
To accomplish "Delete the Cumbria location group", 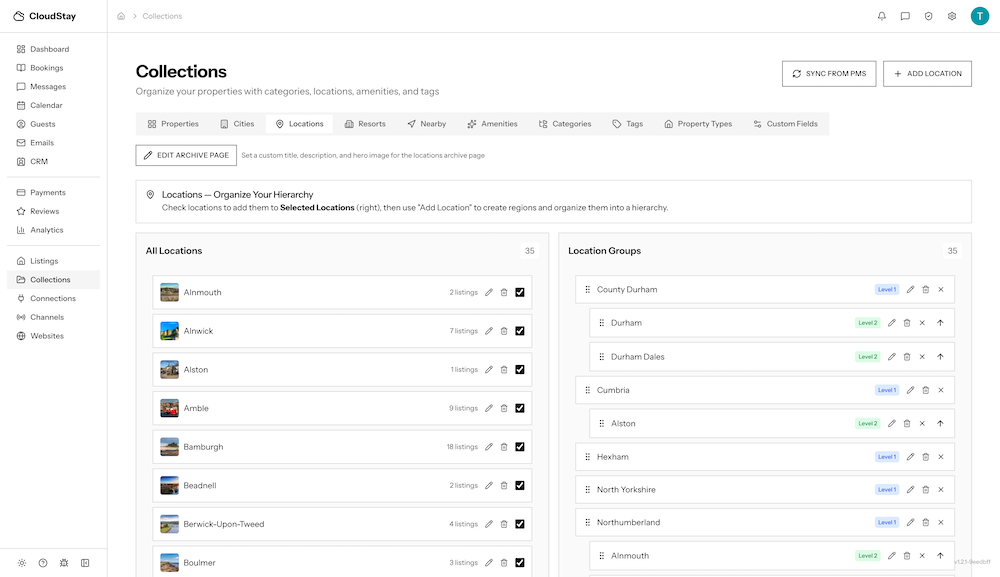I will pyautogui.click(x=926, y=390).
